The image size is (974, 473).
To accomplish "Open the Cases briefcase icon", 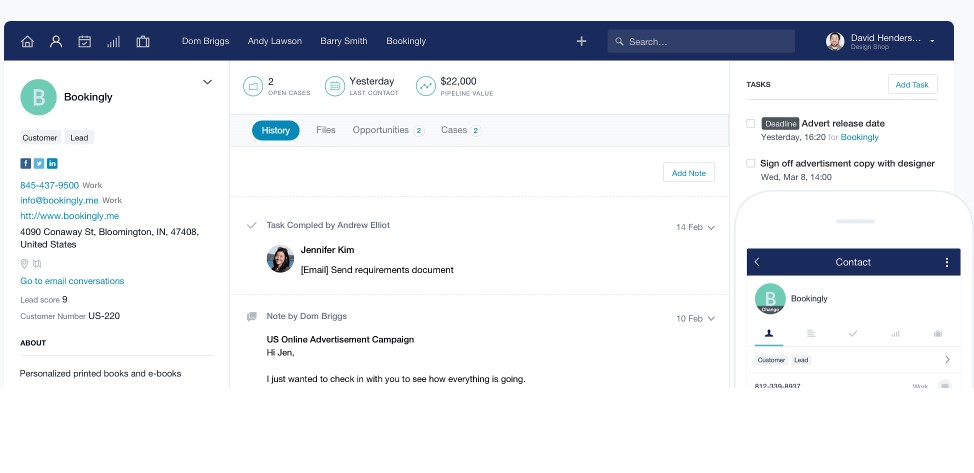I will click(x=143, y=42).
